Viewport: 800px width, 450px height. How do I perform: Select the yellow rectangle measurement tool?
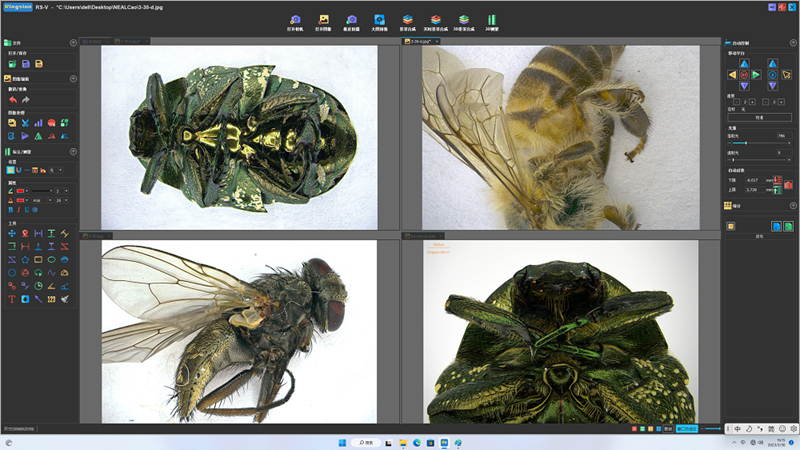point(38,260)
